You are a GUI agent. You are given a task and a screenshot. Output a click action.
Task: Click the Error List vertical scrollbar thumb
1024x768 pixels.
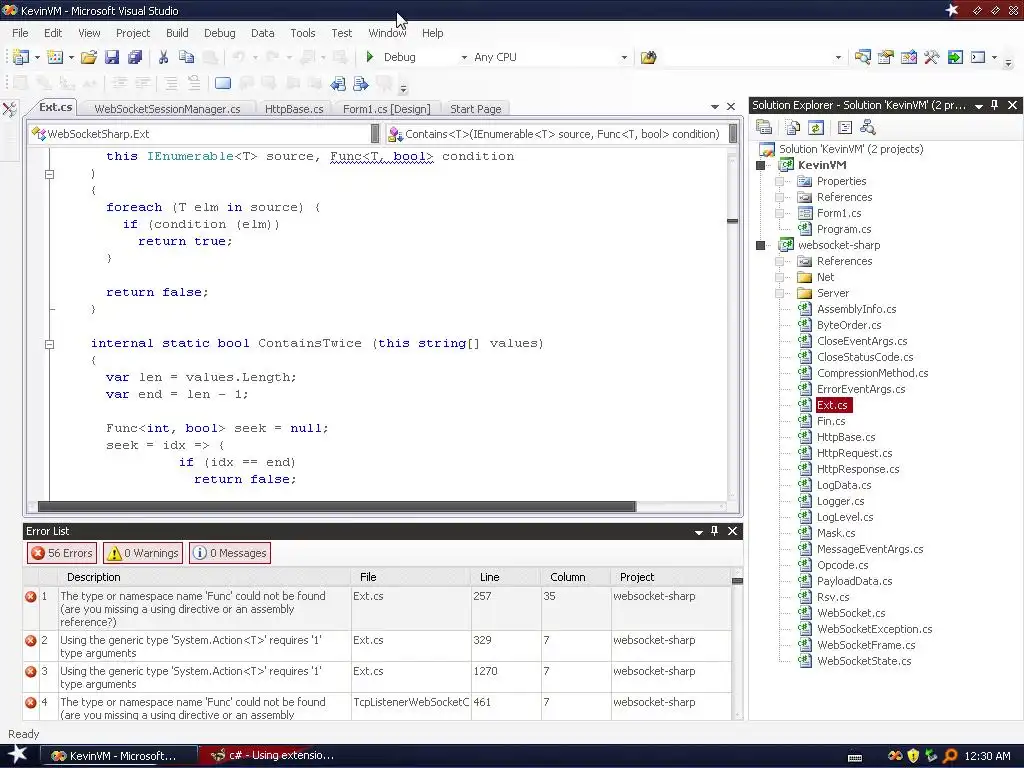point(737,581)
